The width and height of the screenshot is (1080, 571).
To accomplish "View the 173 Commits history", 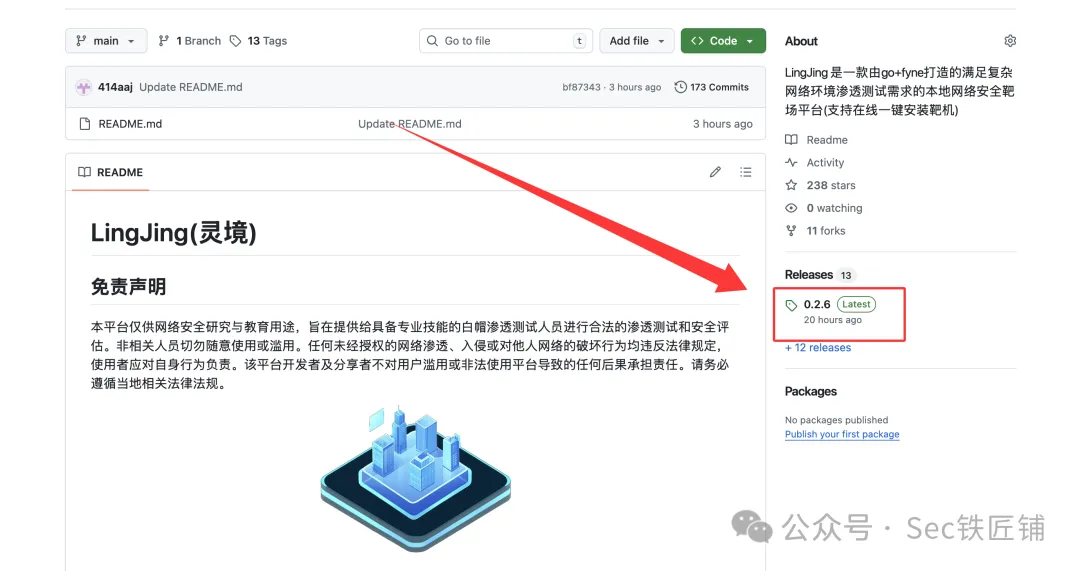I will pyautogui.click(x=712, y=87).
